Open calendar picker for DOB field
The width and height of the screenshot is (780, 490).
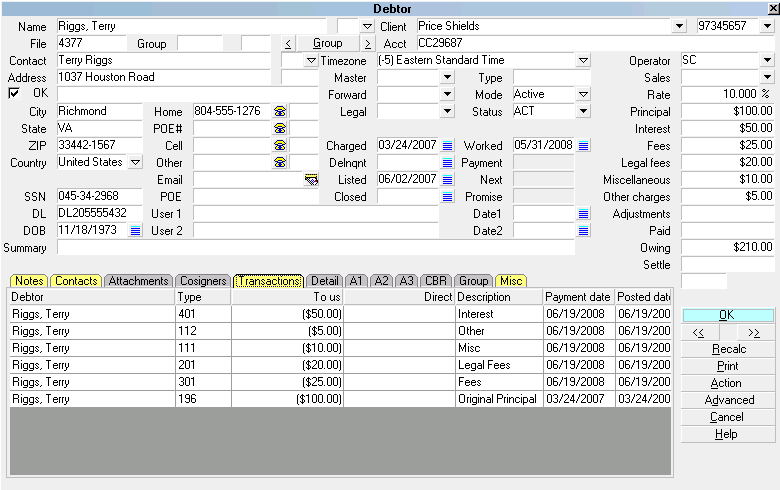(x=135, y=231)
